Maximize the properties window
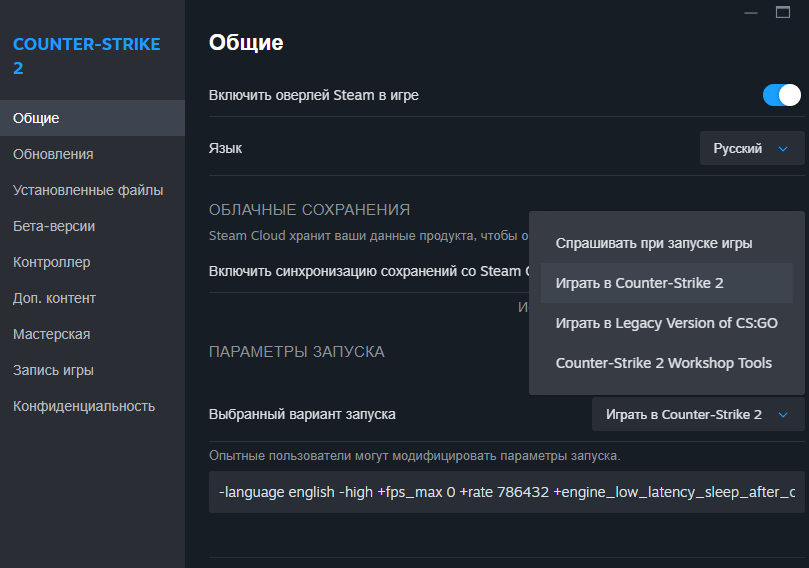The image size is (809, 568). pyautogui.click(x=783, y=12)
